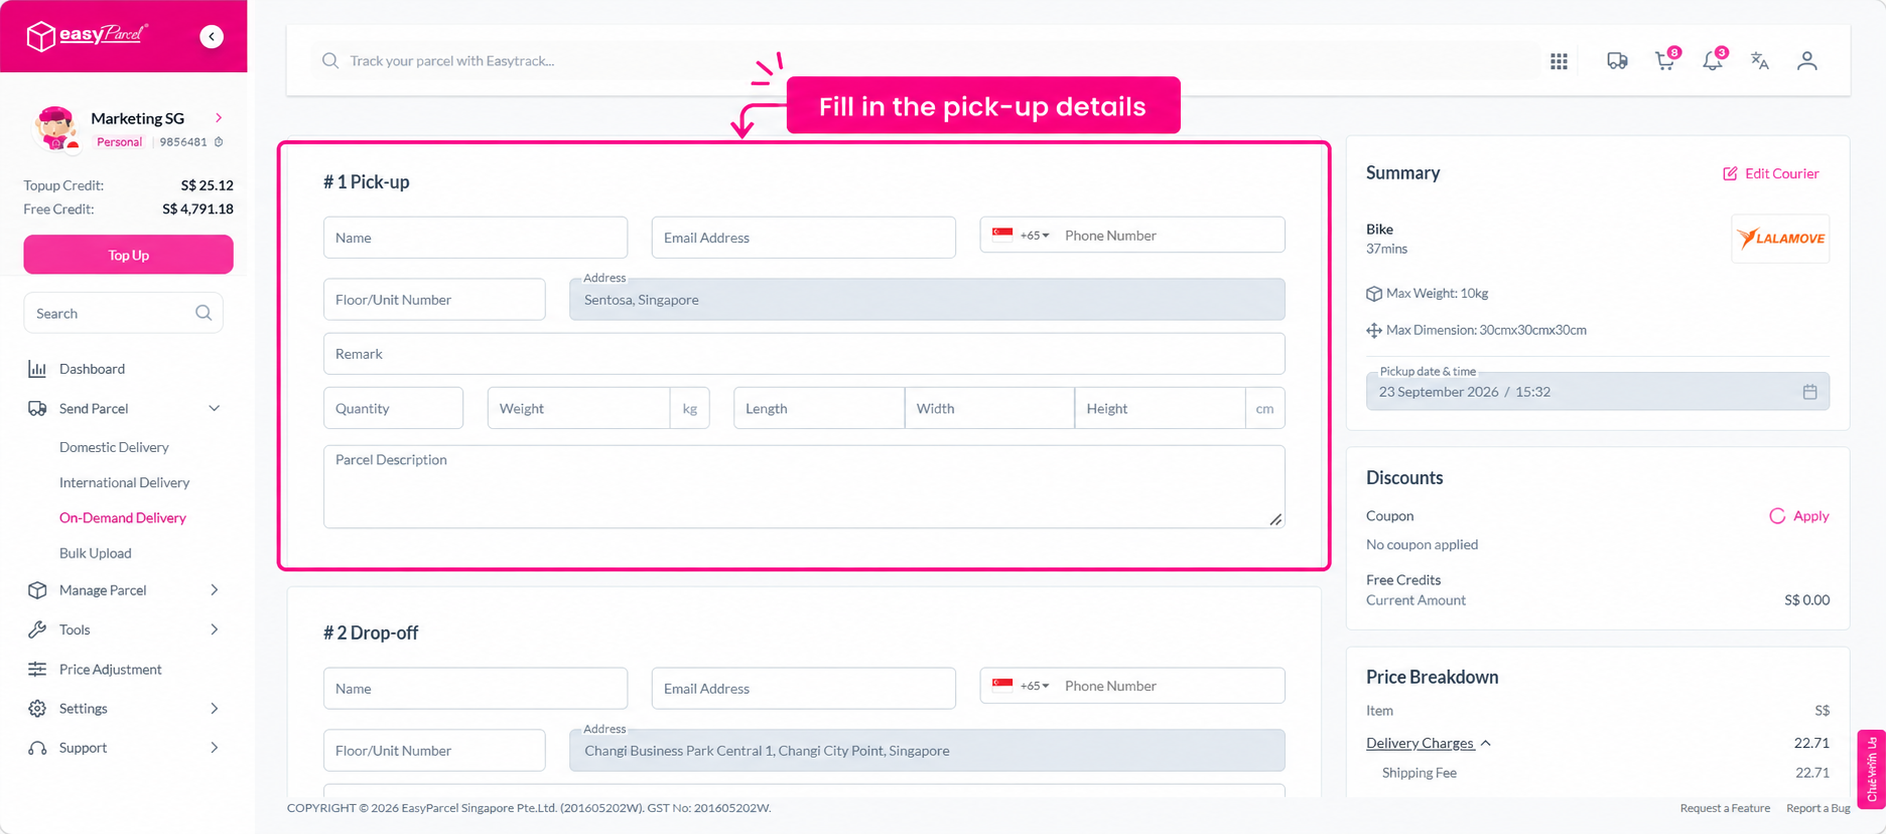The image size is (1886, 834).
Task: Apply a coupon in Discounts
Action: (x=1799, y=516)
